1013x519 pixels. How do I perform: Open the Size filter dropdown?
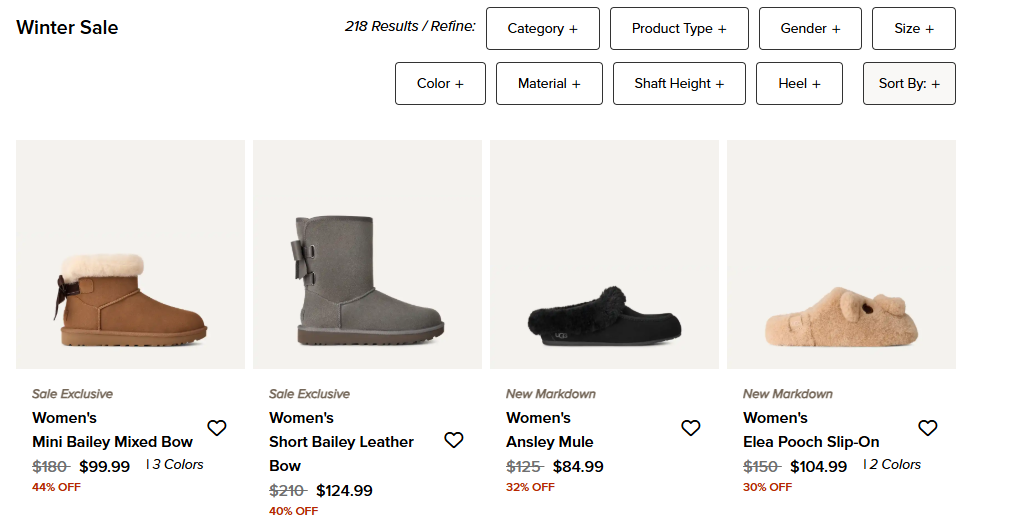pyautogui.click(x=914, y=29)
